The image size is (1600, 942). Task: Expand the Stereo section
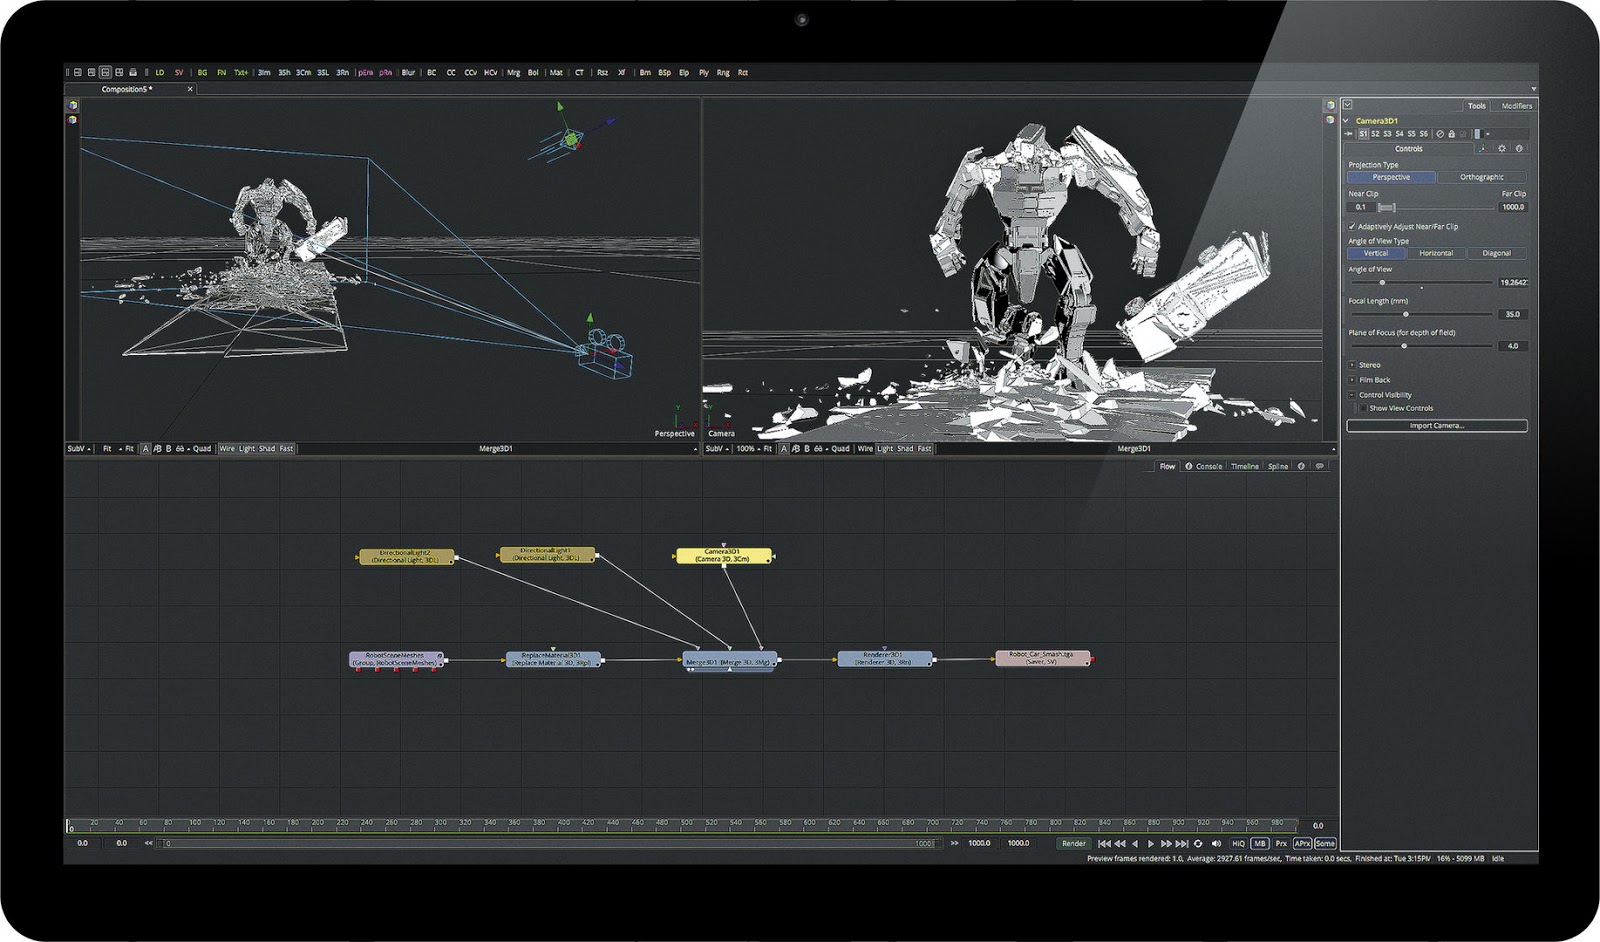tap(1352, 365)
